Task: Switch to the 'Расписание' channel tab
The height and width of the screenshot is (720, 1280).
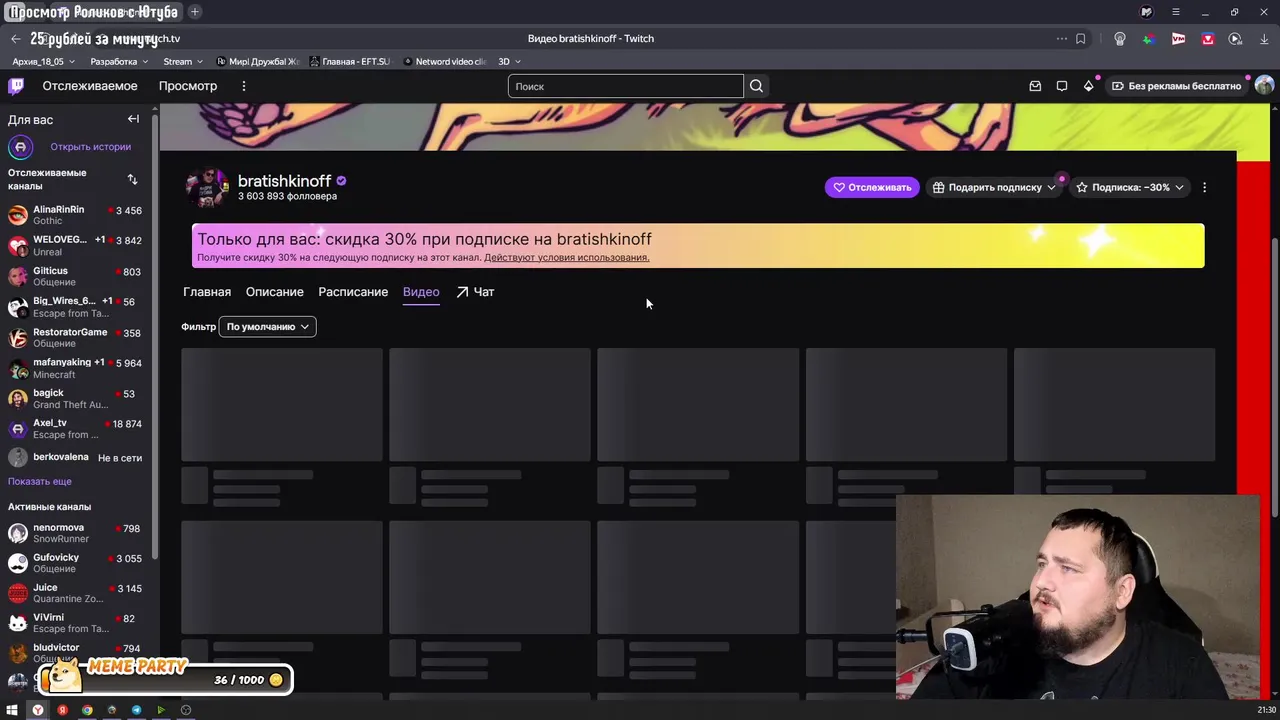Action: tap(353, 292)
